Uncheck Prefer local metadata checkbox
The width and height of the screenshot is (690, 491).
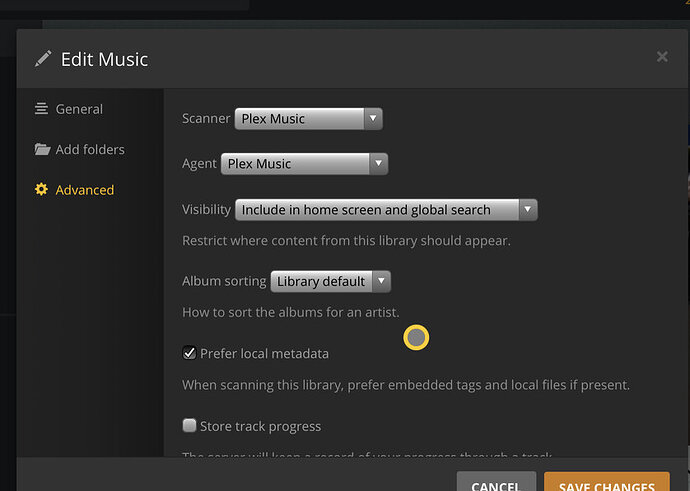point(189,353)
